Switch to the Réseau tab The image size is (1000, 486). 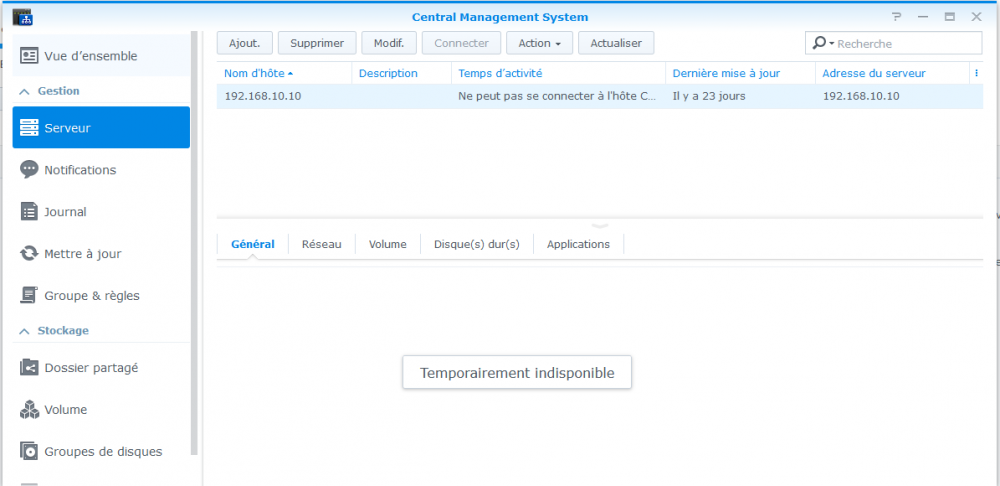pos(321,244)
